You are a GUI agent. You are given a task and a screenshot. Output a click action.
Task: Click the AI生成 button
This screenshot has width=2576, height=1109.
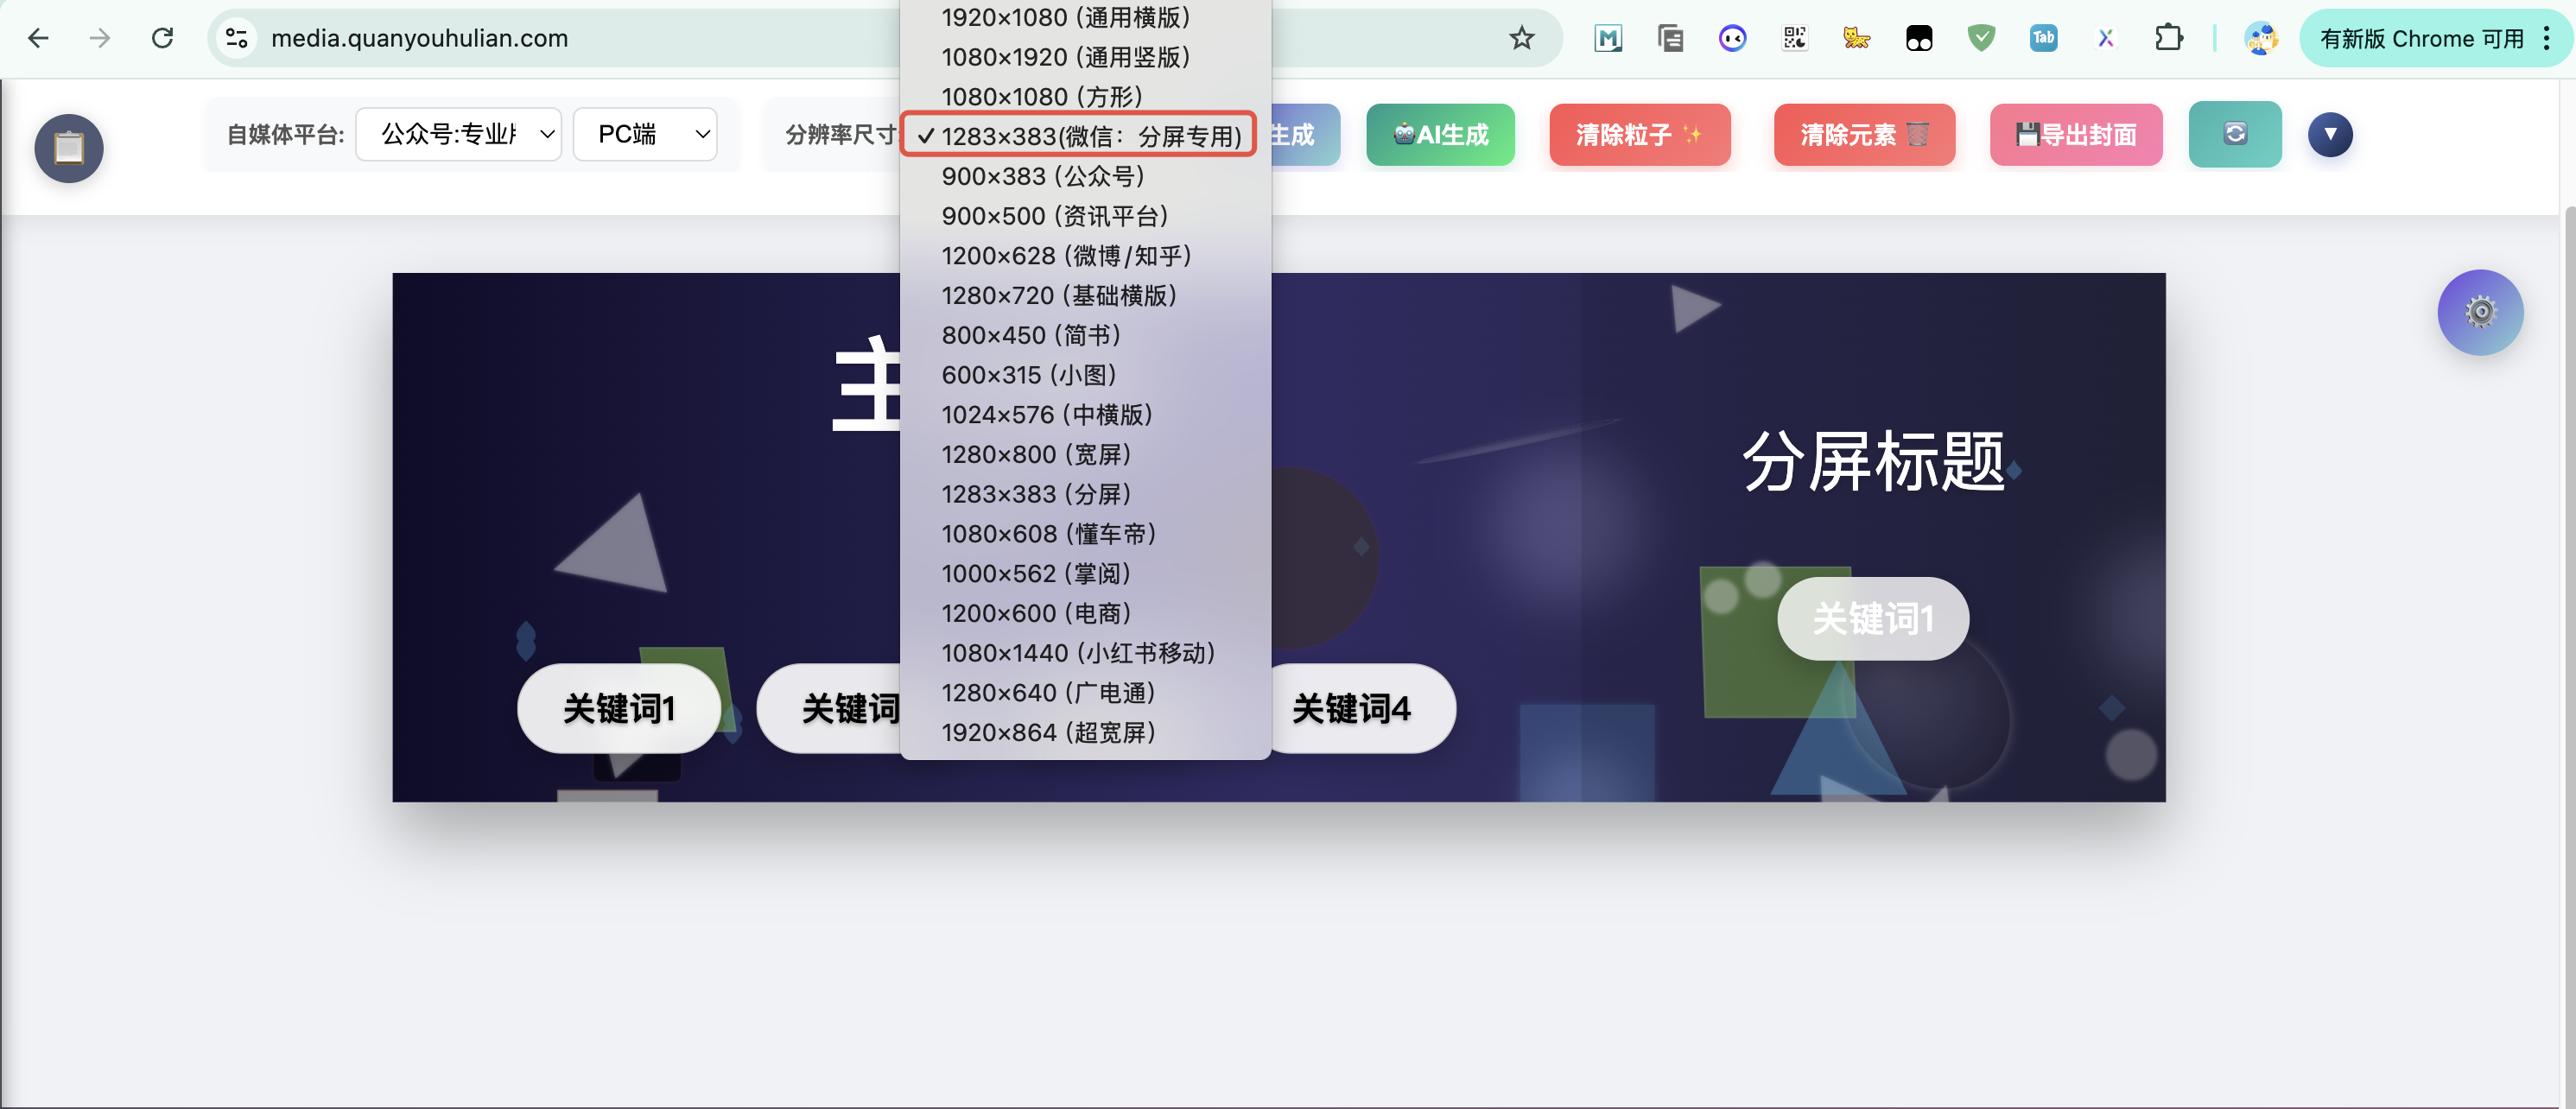tap(1439, 134)
